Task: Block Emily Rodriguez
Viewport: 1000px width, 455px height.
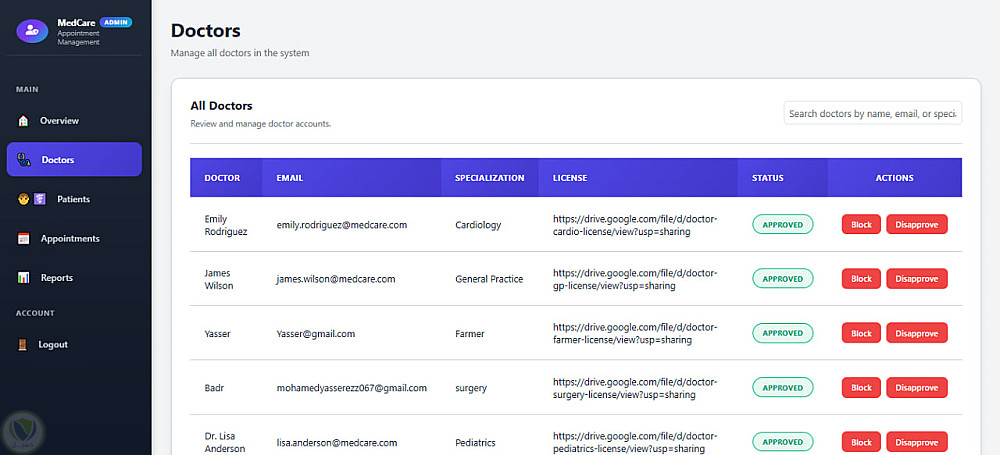Action: [861, 225]
